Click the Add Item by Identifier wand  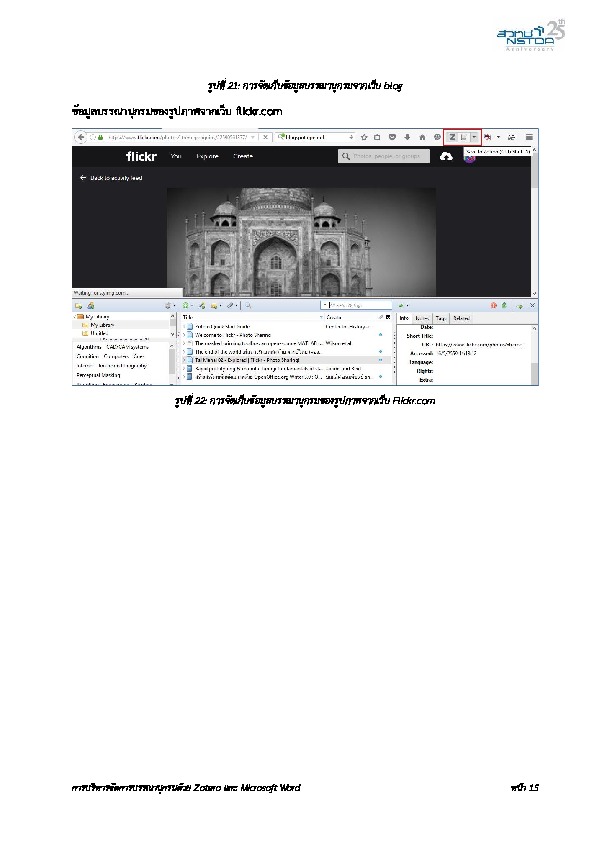click(x=202, y=306)
